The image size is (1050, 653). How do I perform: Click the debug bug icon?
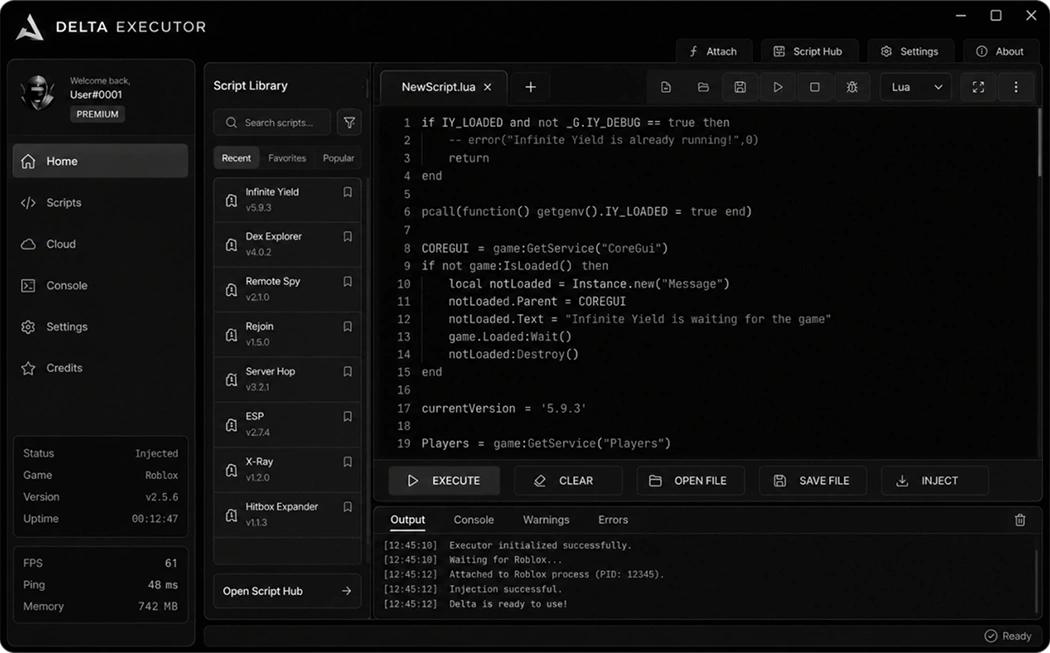[852, 87]
